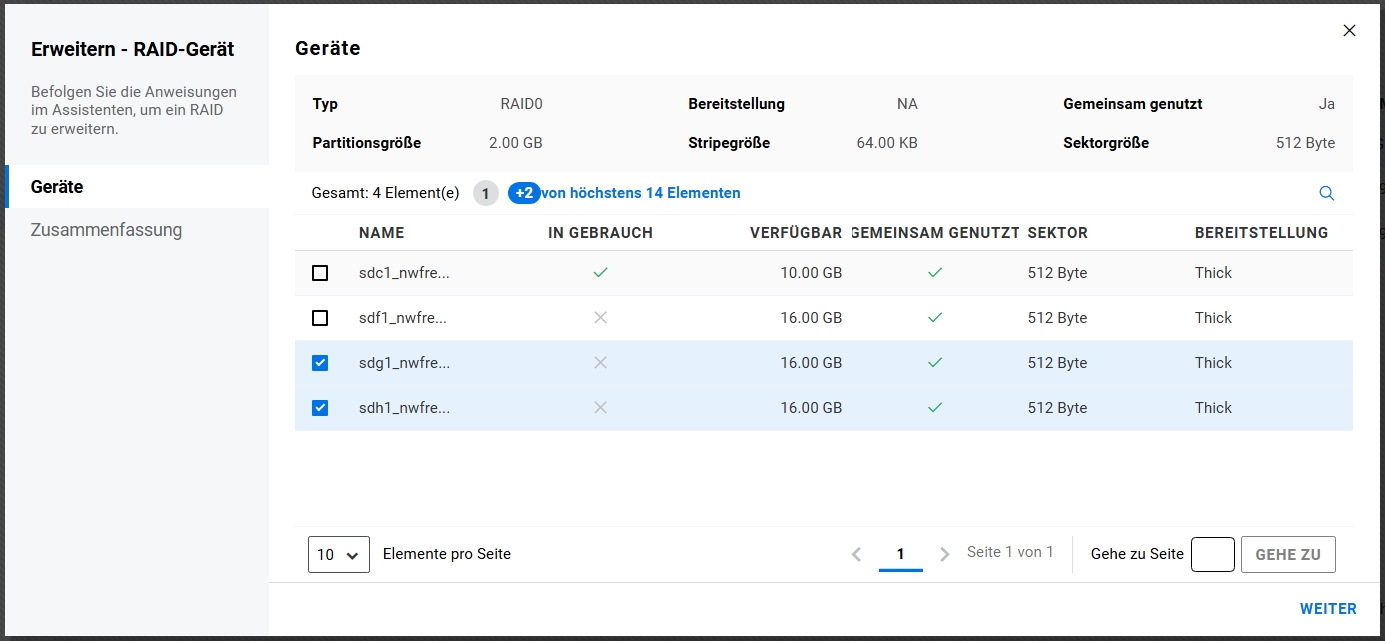Image resolution: width=1385 pixels, height=641 pixels.
Task: Uncheck the sdh1_nwfre device checkbox
Action: (320, 408)
